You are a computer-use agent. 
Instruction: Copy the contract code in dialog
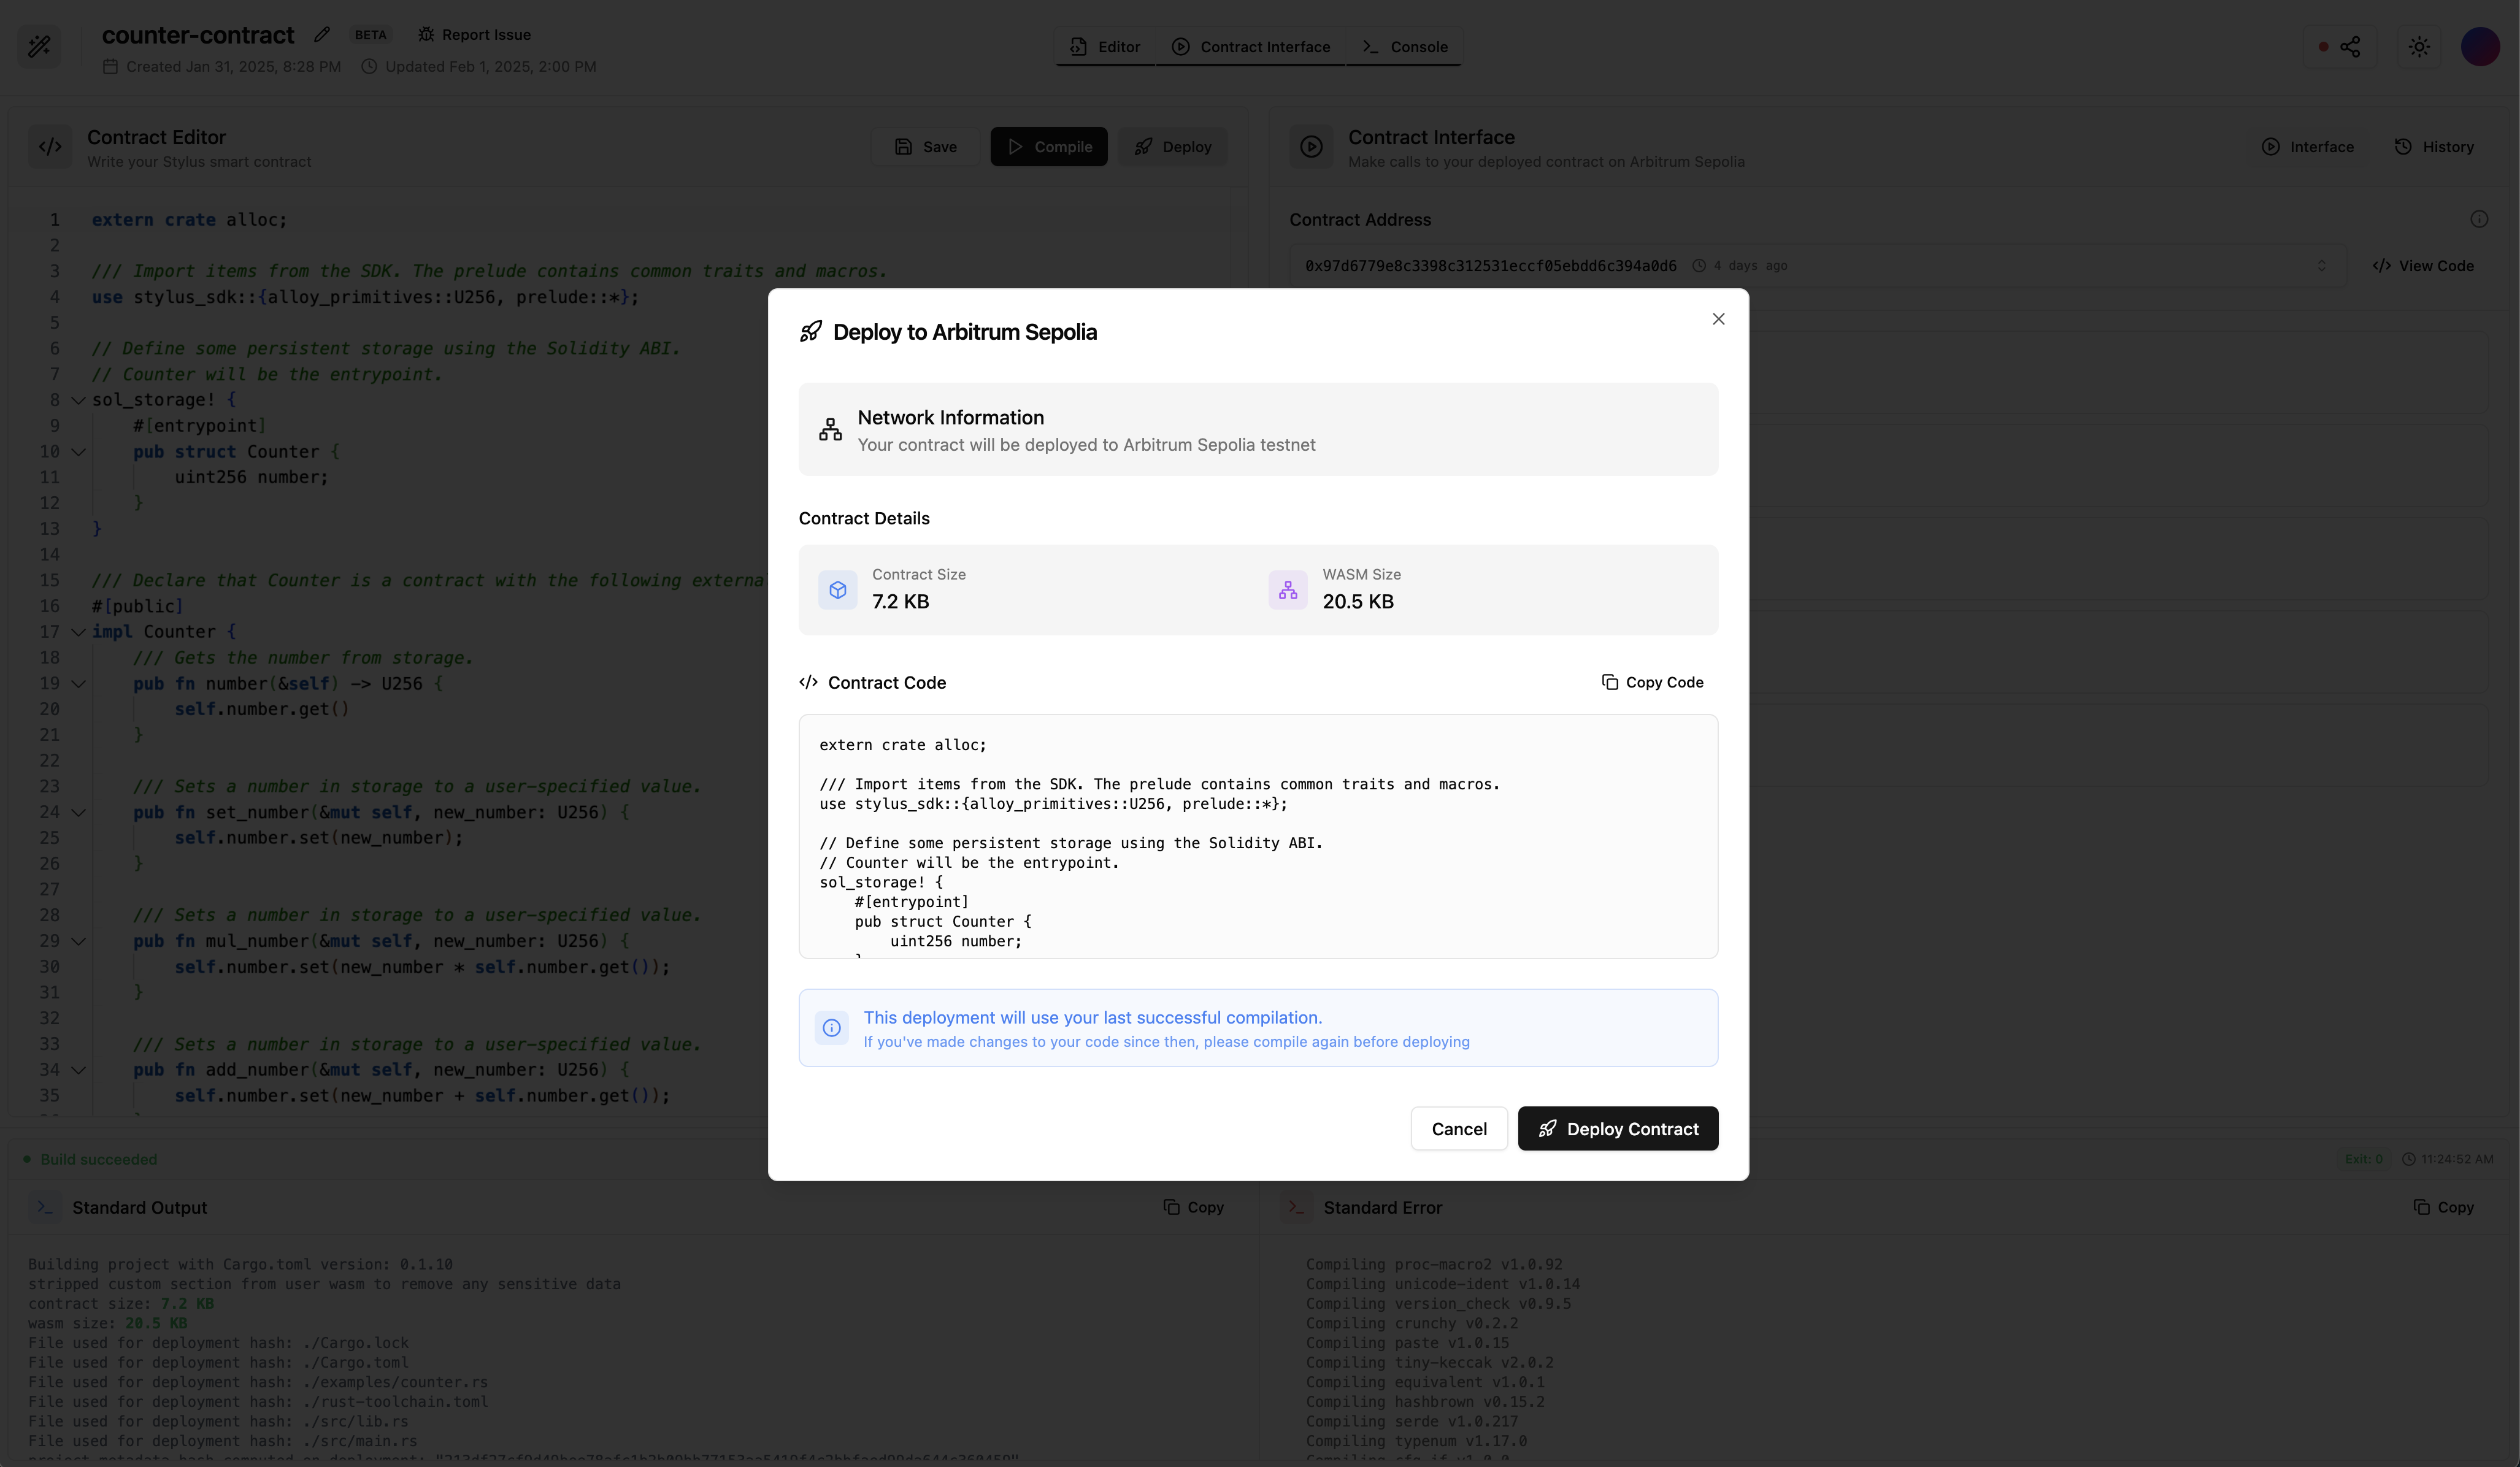(1653, 682)
